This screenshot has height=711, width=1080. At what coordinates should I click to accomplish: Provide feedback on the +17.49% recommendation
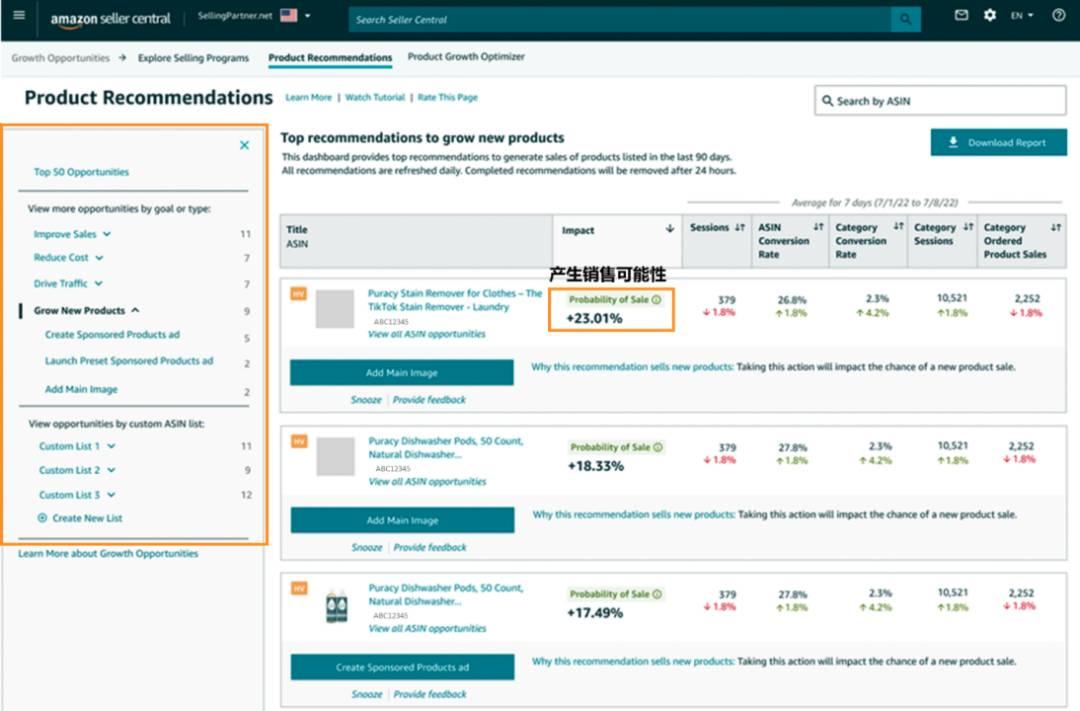point(430,694)
